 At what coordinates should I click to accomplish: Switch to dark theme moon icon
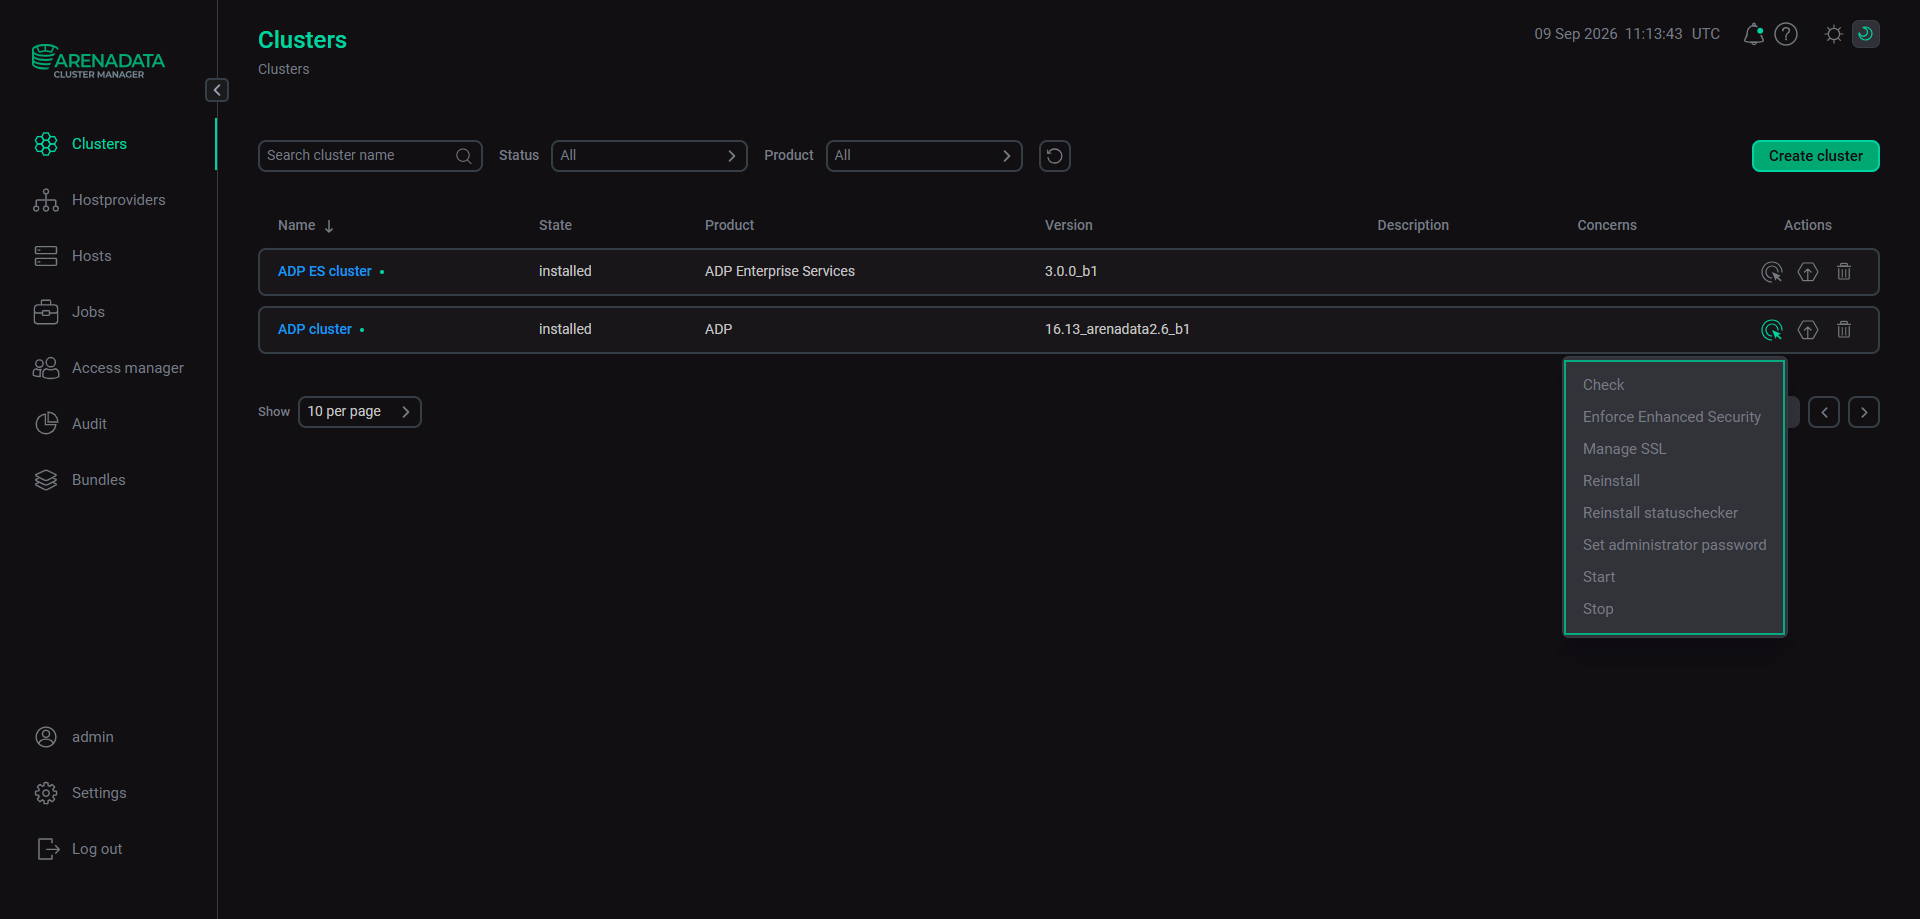(x=1866, y=34)
